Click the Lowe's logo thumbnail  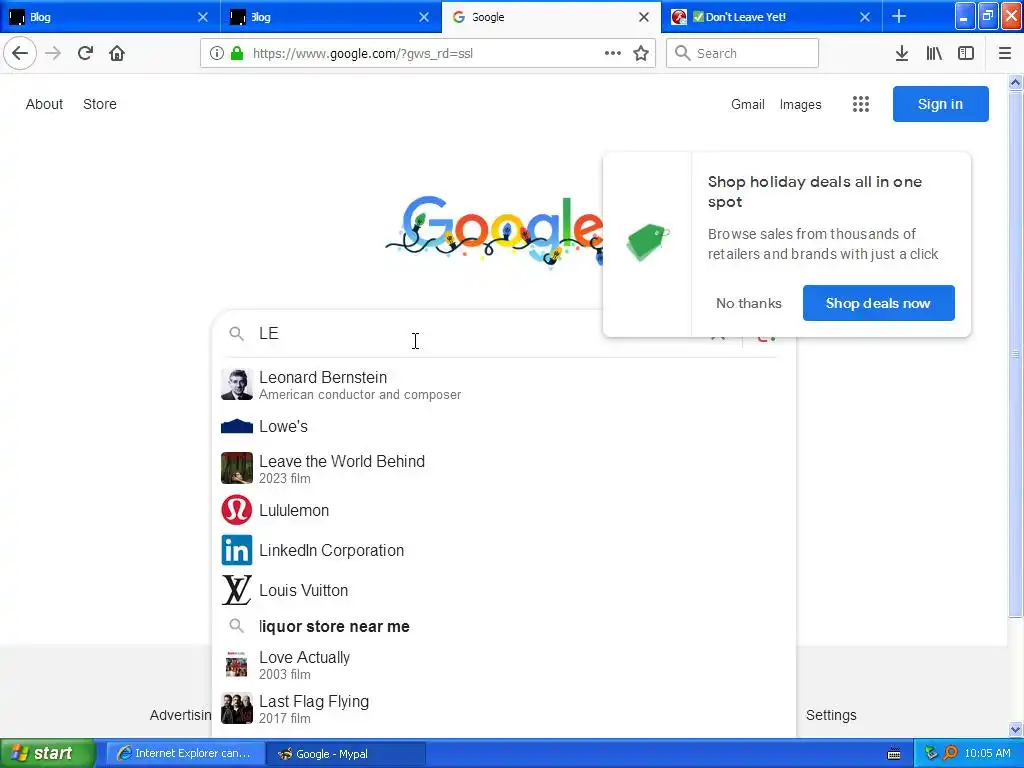(x=236, y=426)
